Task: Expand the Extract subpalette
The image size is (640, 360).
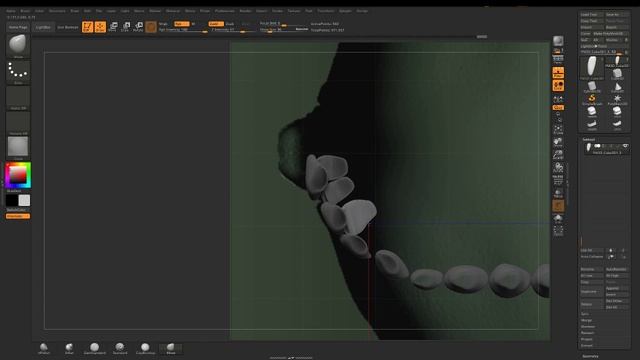Action: (587, 346)
